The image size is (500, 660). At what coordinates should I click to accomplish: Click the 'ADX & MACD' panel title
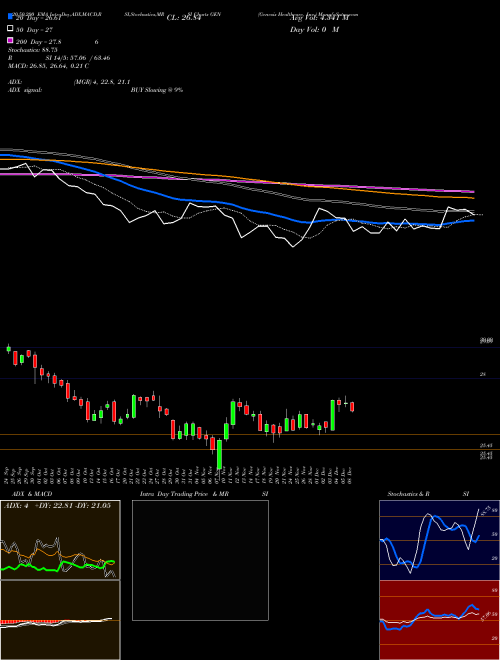(x=32, y=494)
